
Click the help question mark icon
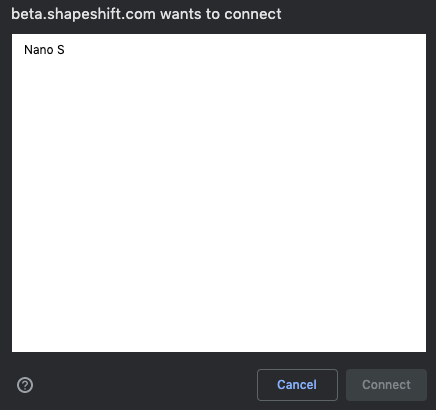pyautogui.click(x=25, y=385)
